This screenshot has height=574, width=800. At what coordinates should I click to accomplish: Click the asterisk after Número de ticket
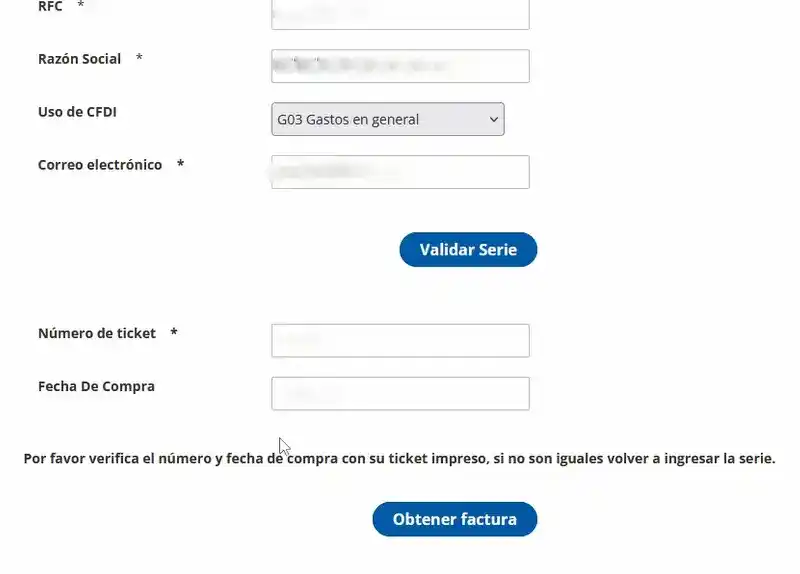tap(173, 332)
